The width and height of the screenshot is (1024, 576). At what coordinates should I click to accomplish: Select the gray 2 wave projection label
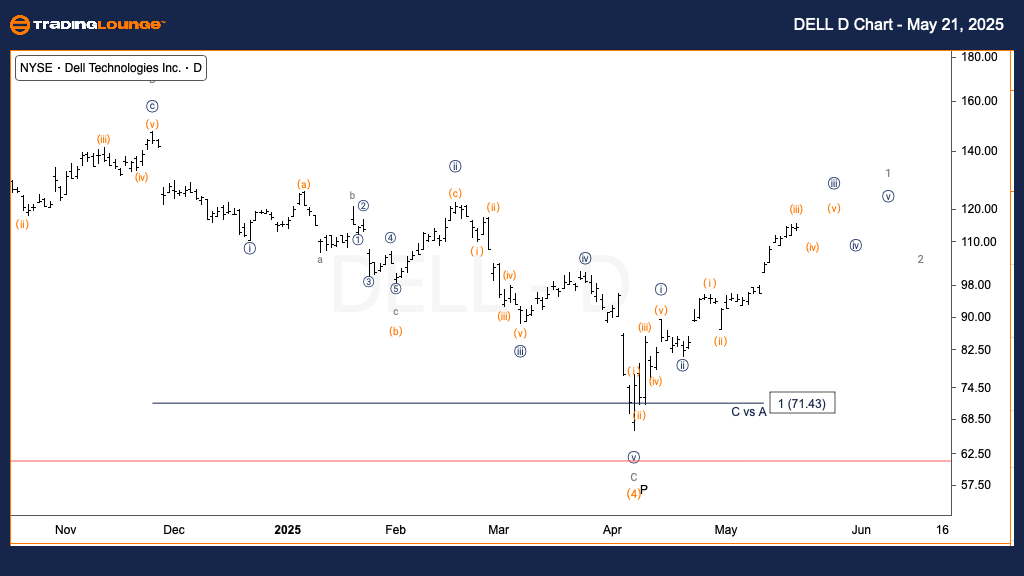pyautogui.click(x=921, y=259)
